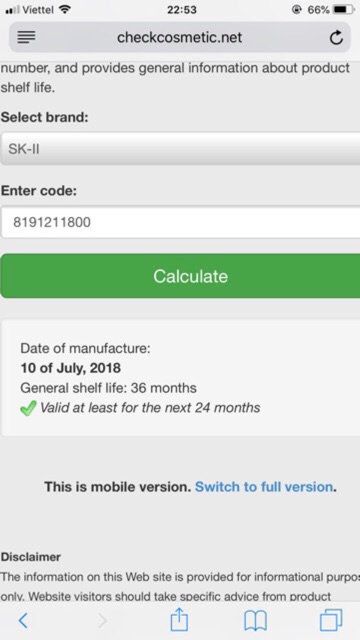
Task: Tap the forward arrow in the toolbar
Action: coord(102,621)
